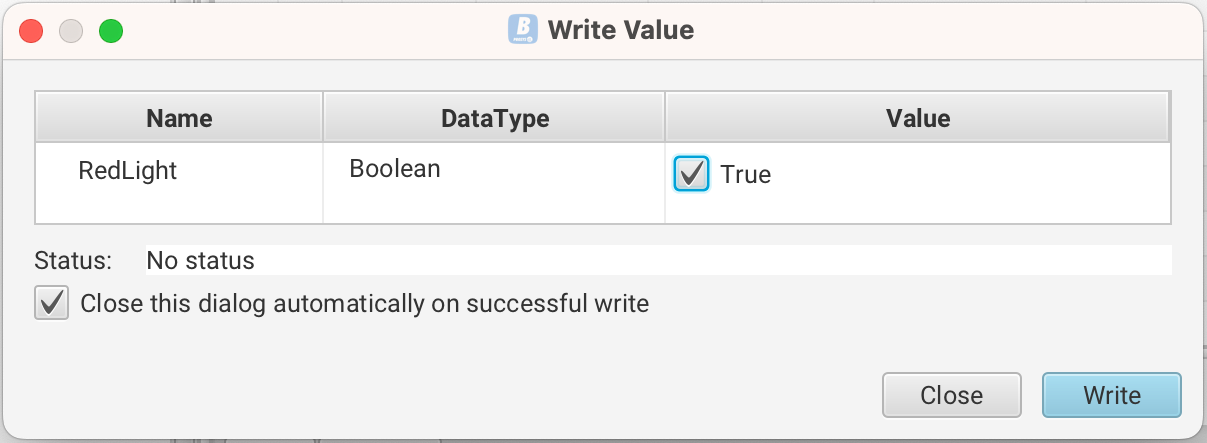Click the Write button
The width and height of the screenshot is (1207, 443).
point(1111,395)
